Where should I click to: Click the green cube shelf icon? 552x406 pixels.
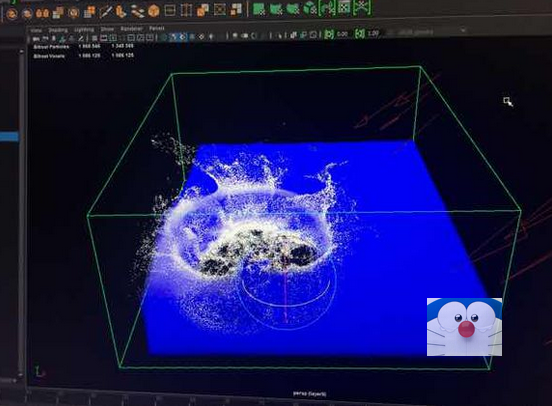click(310, 8)
